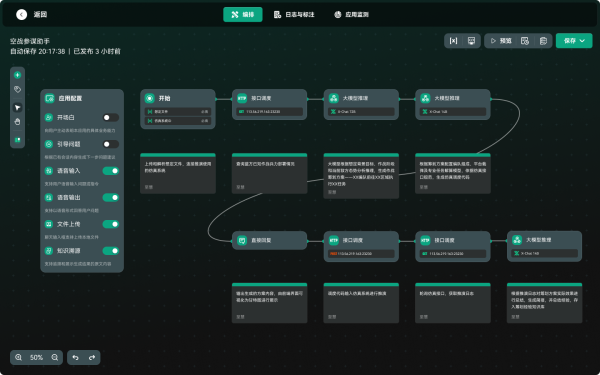Click the 语音输入 label text

coord(68,171)
